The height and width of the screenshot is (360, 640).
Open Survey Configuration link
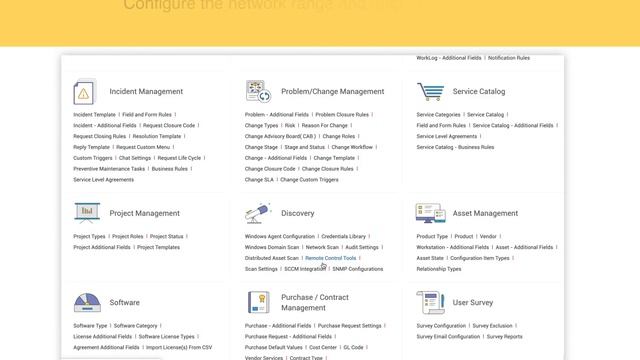(441, 326)
